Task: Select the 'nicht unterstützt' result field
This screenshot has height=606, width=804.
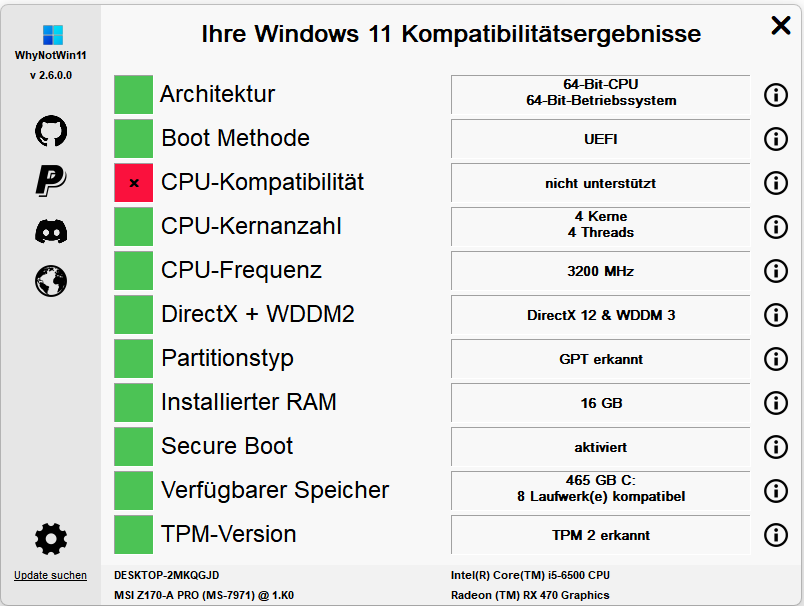Action: coord(600,183)
